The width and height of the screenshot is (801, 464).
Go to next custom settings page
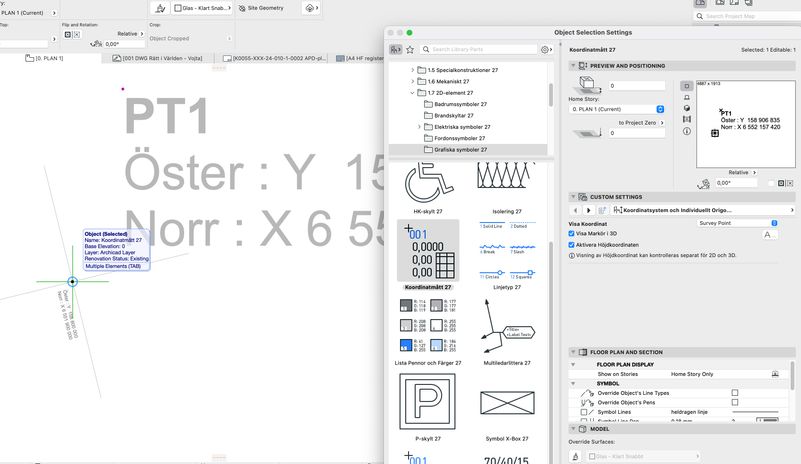tap(588, 210)
